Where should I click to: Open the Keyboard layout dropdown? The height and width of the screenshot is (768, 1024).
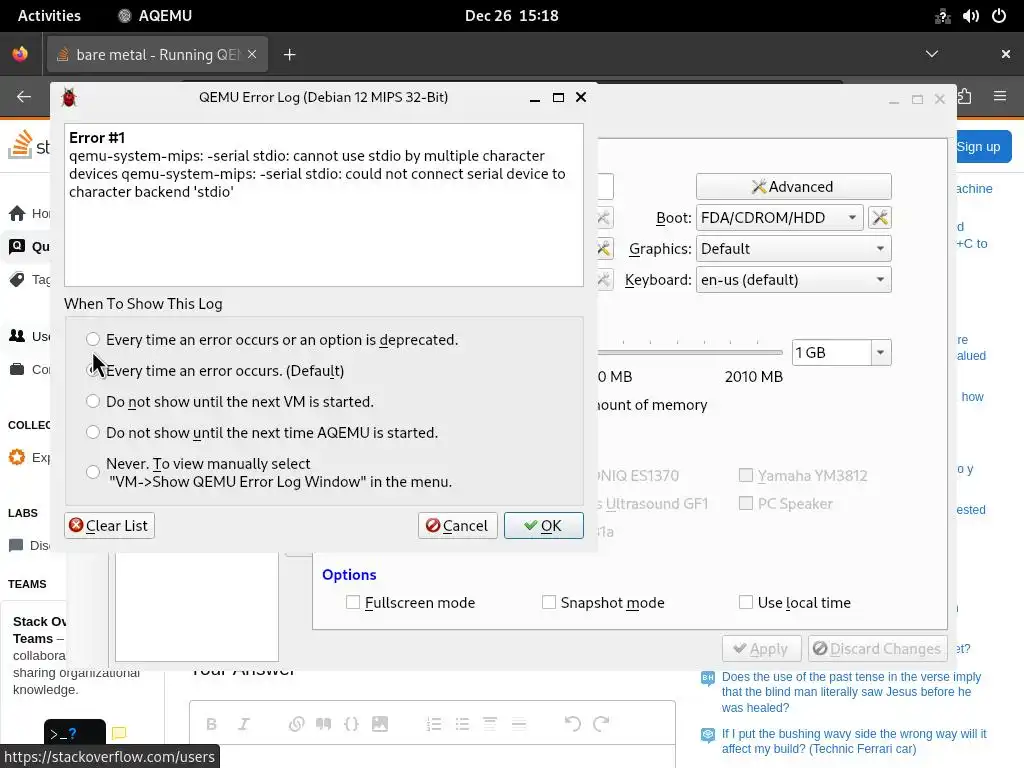(793, 280)
